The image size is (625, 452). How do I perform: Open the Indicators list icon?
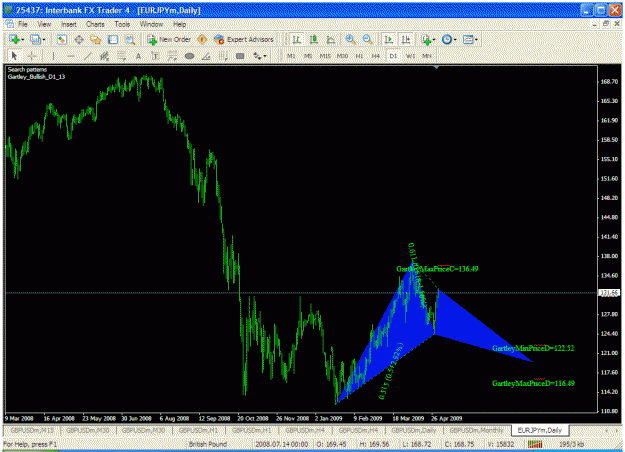(426, 39)
